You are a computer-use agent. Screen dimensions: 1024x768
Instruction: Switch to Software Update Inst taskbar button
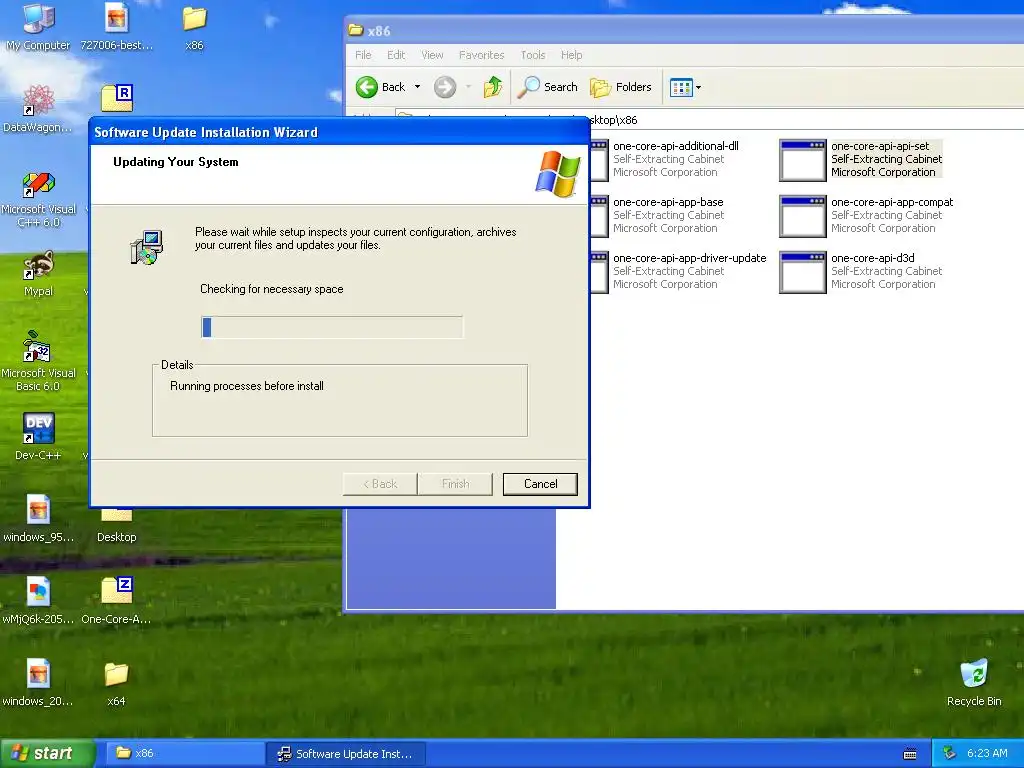pyautogui.click(x=346, y=753)
